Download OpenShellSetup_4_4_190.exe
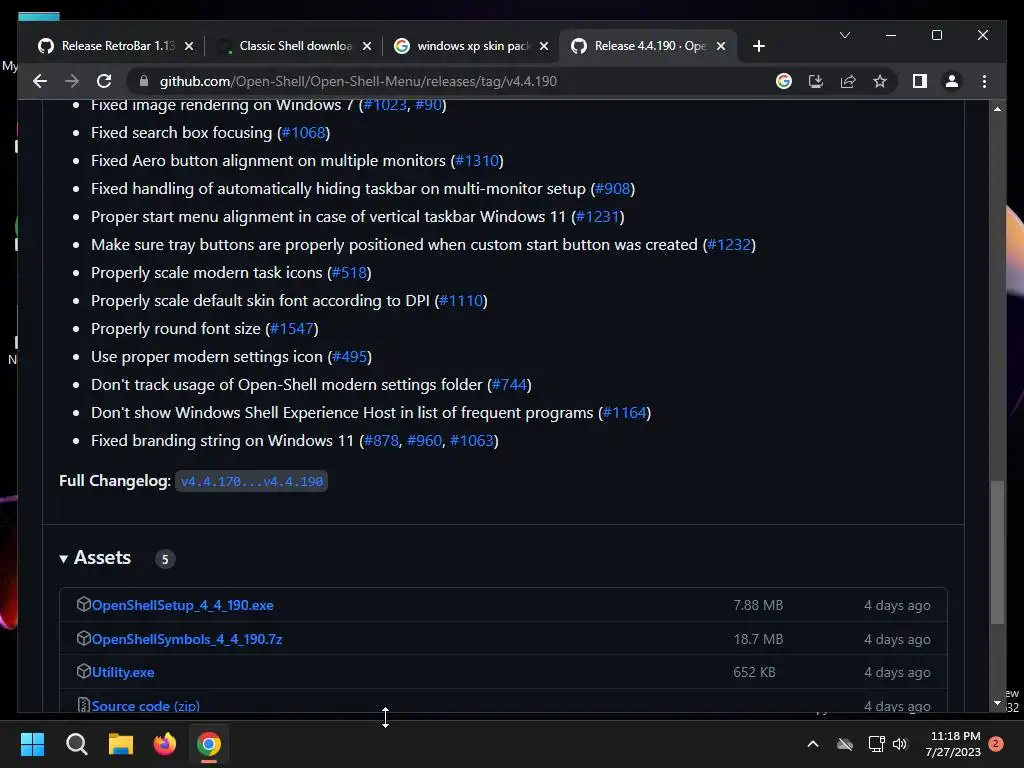 tap(182, 605)
